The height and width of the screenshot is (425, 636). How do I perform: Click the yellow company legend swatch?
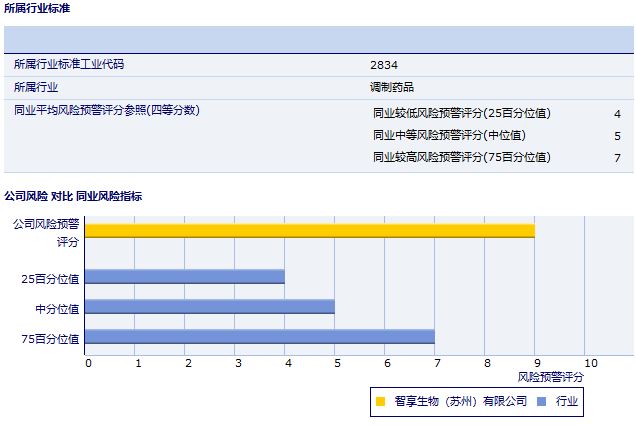click(x=380, y=401)
